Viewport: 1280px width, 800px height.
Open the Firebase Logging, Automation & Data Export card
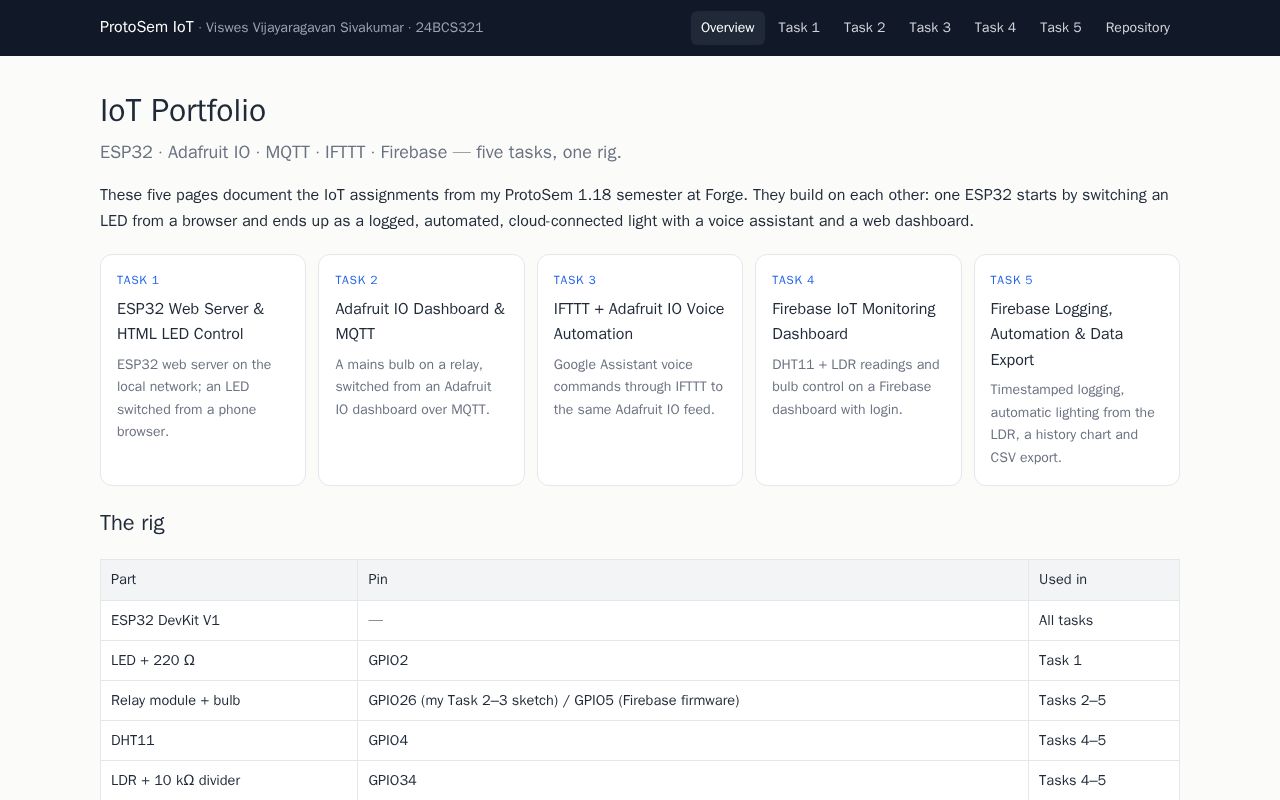coord(1077,370)
